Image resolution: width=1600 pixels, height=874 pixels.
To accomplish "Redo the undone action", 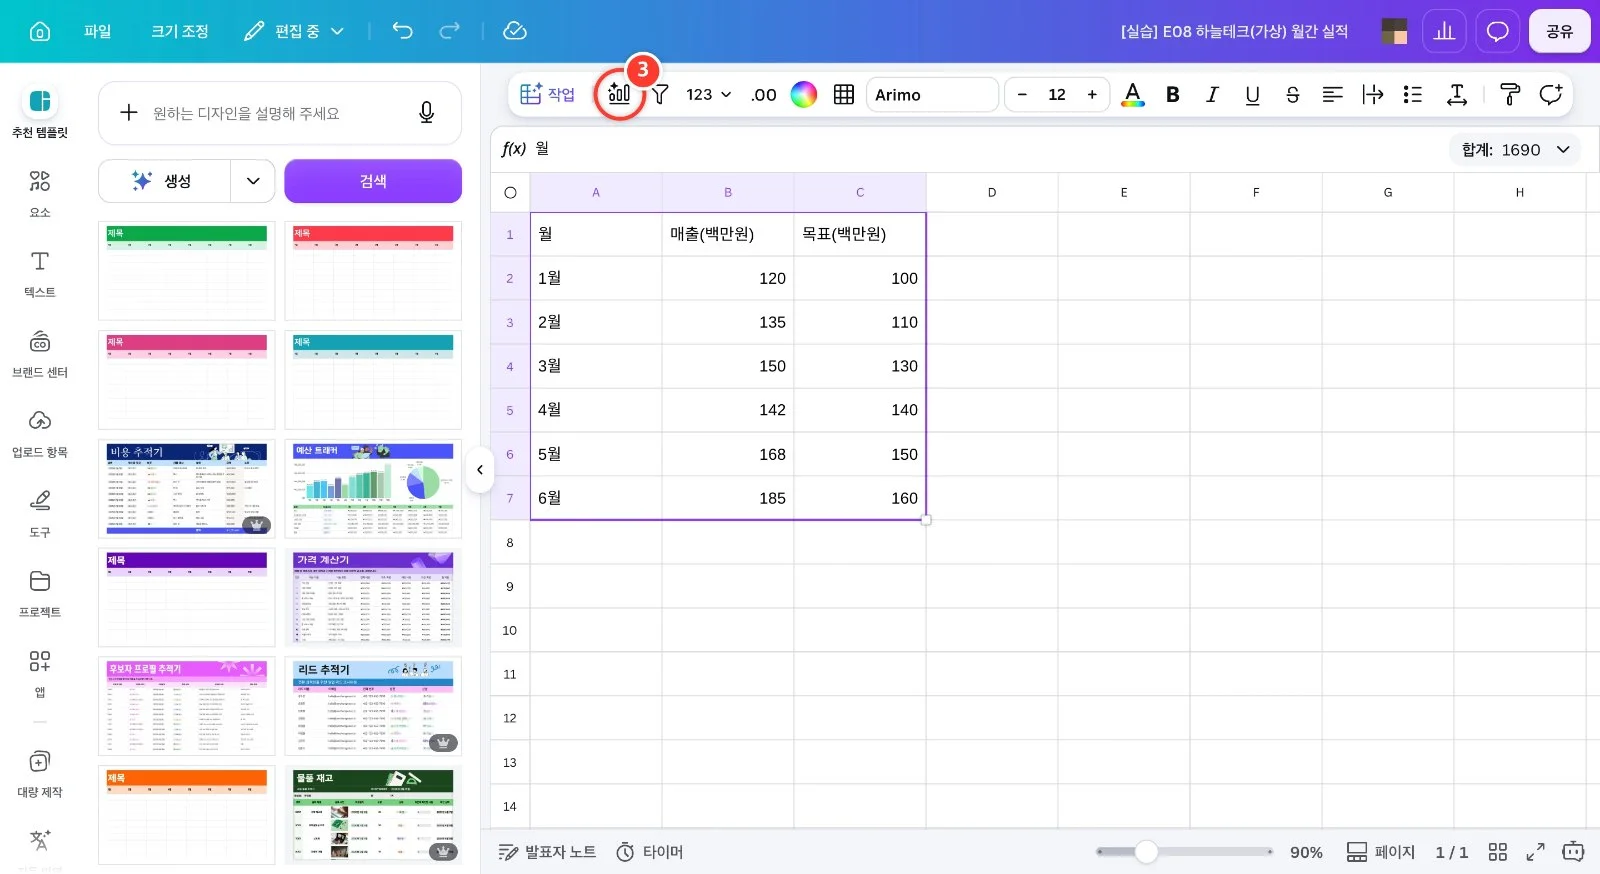I will [450, 31].
